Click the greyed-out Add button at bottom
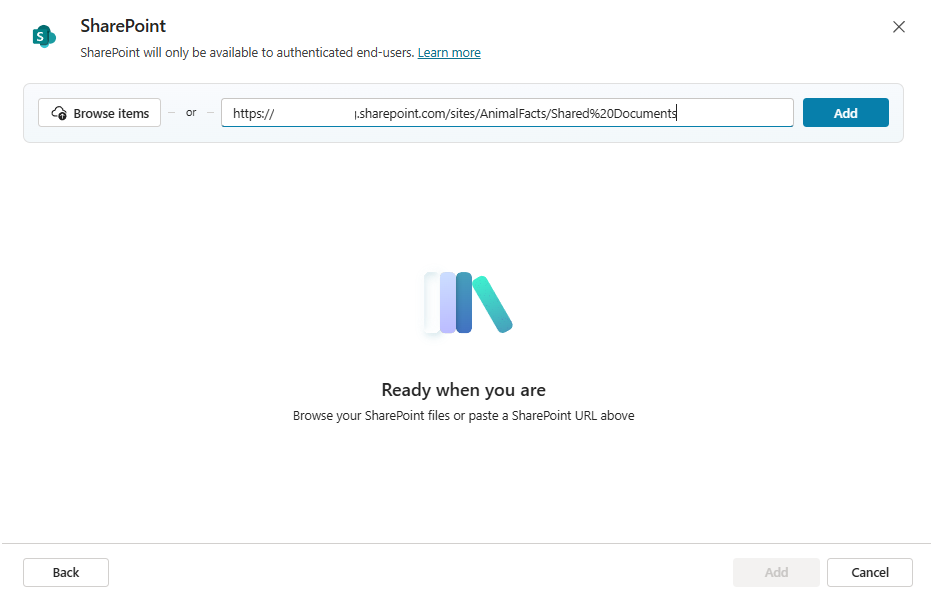 tap(776, 573)
